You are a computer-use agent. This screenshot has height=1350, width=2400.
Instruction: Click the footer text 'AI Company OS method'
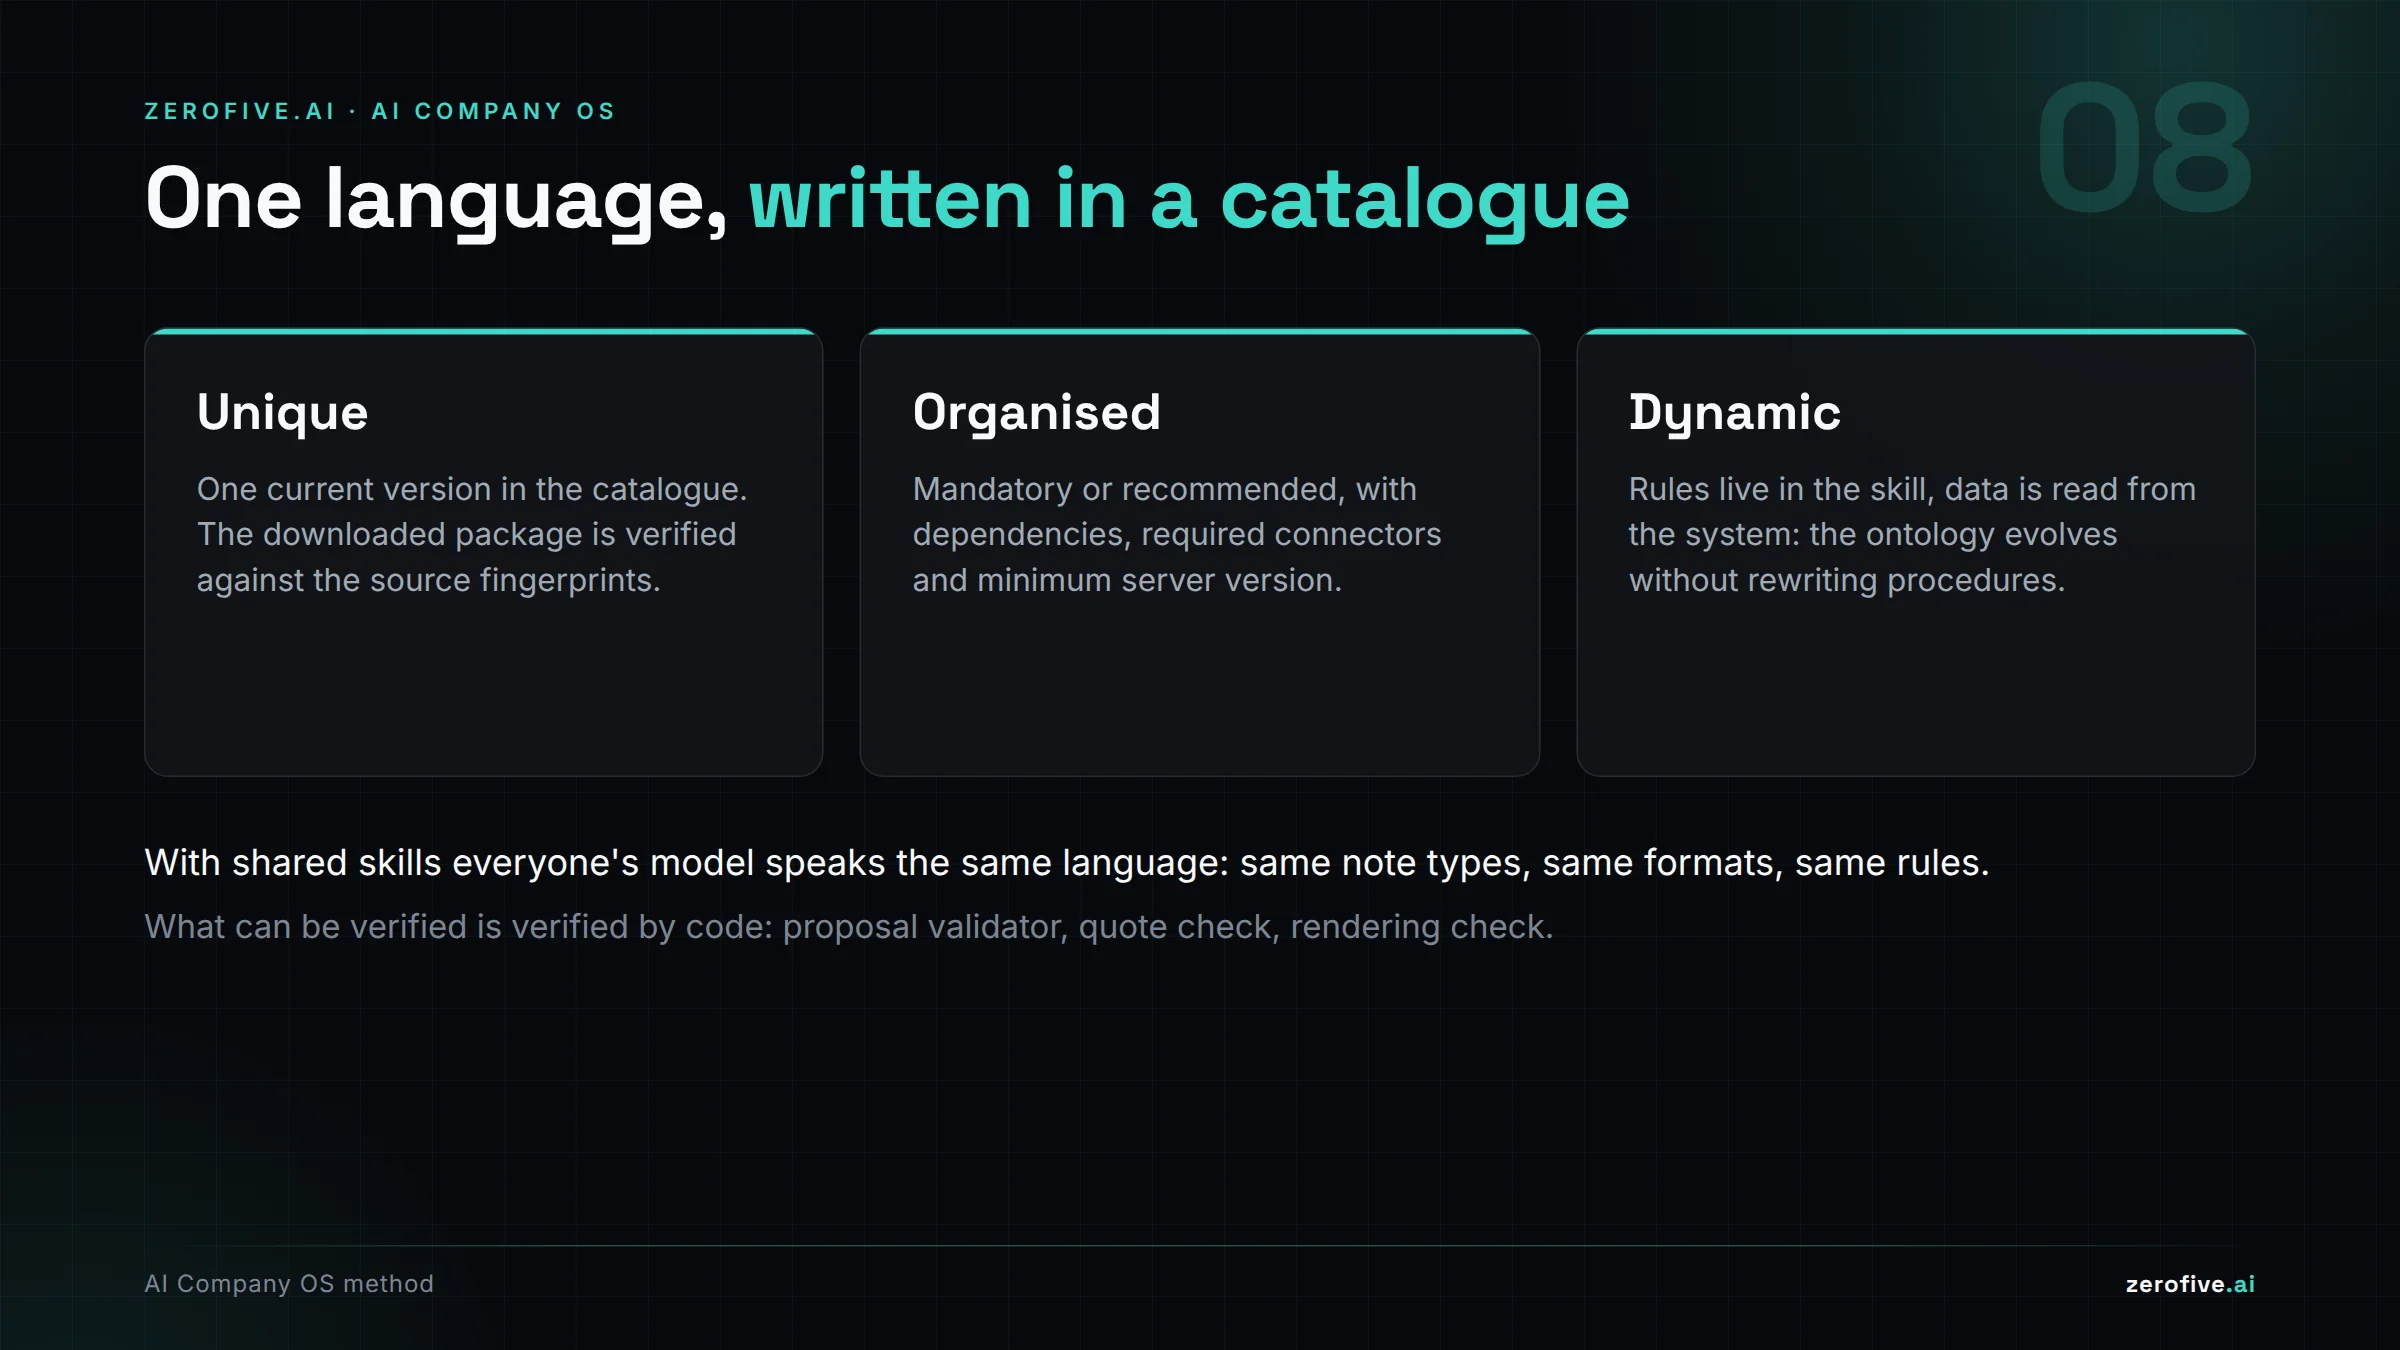(x=289, y=1284)
